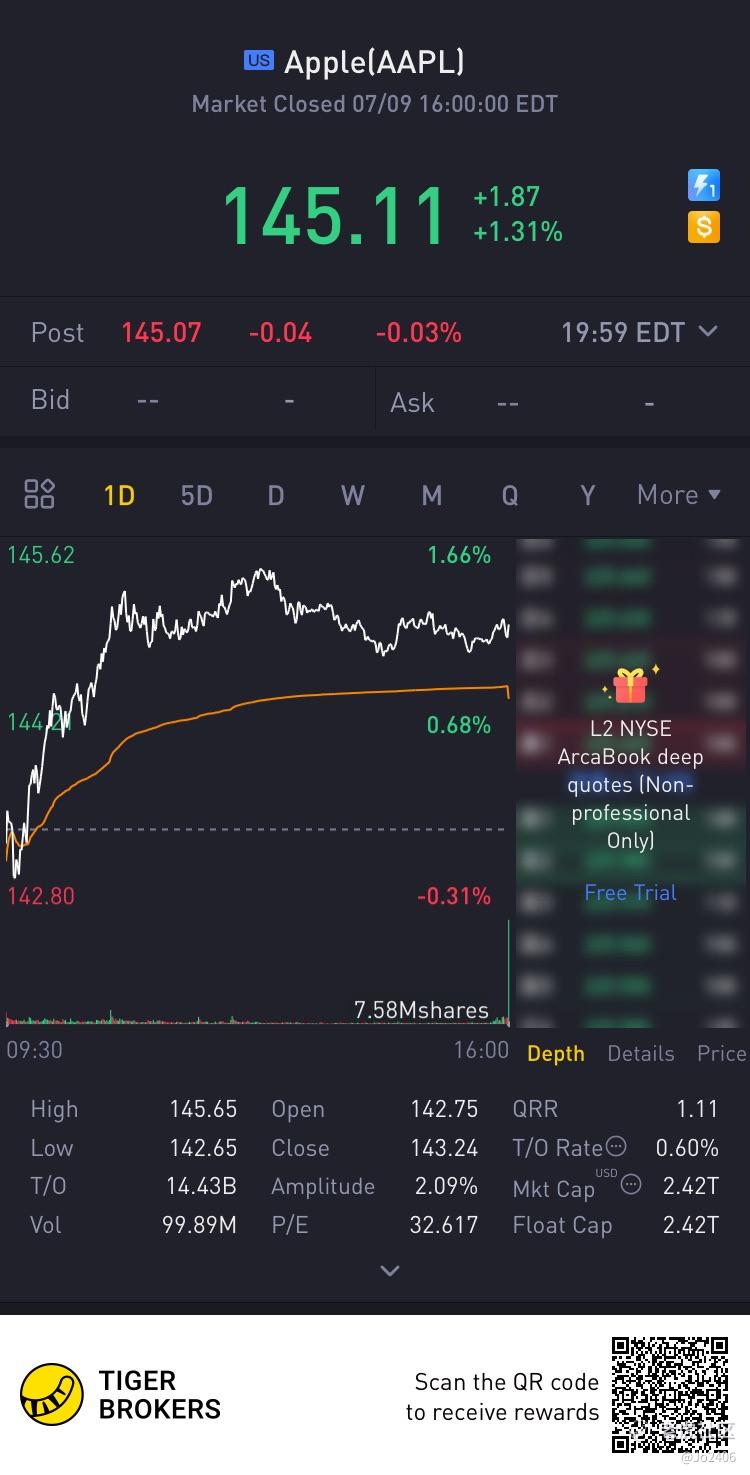The height and width of the screenshot is (1475, 750).
Task: Tap the Tiger Brokers logo
Action: (x=121, y=1395)
